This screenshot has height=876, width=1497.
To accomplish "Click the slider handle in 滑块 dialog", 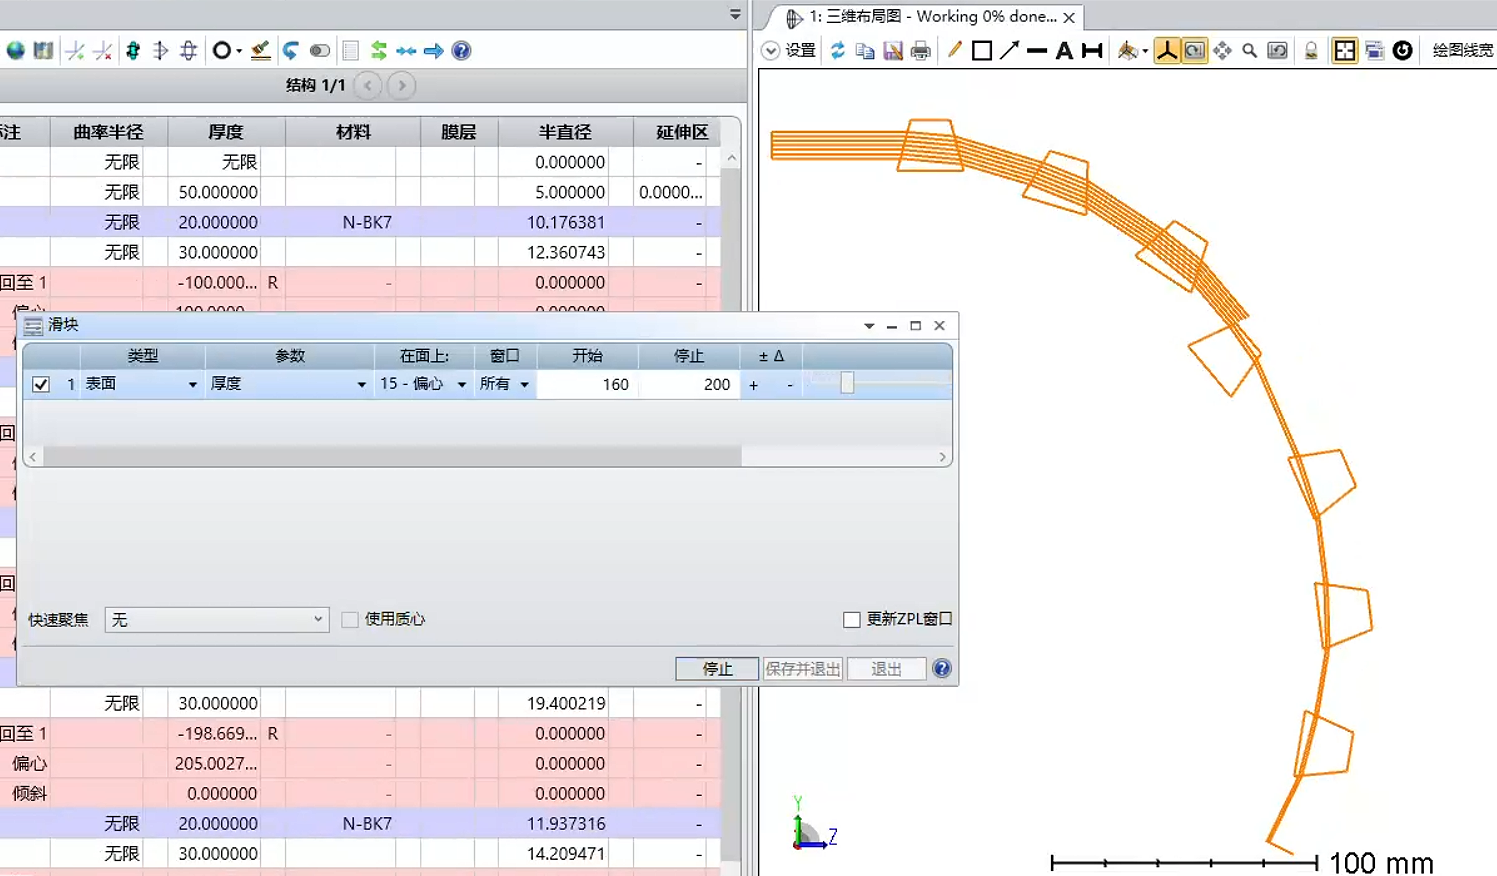I will [x=847, y=383].
